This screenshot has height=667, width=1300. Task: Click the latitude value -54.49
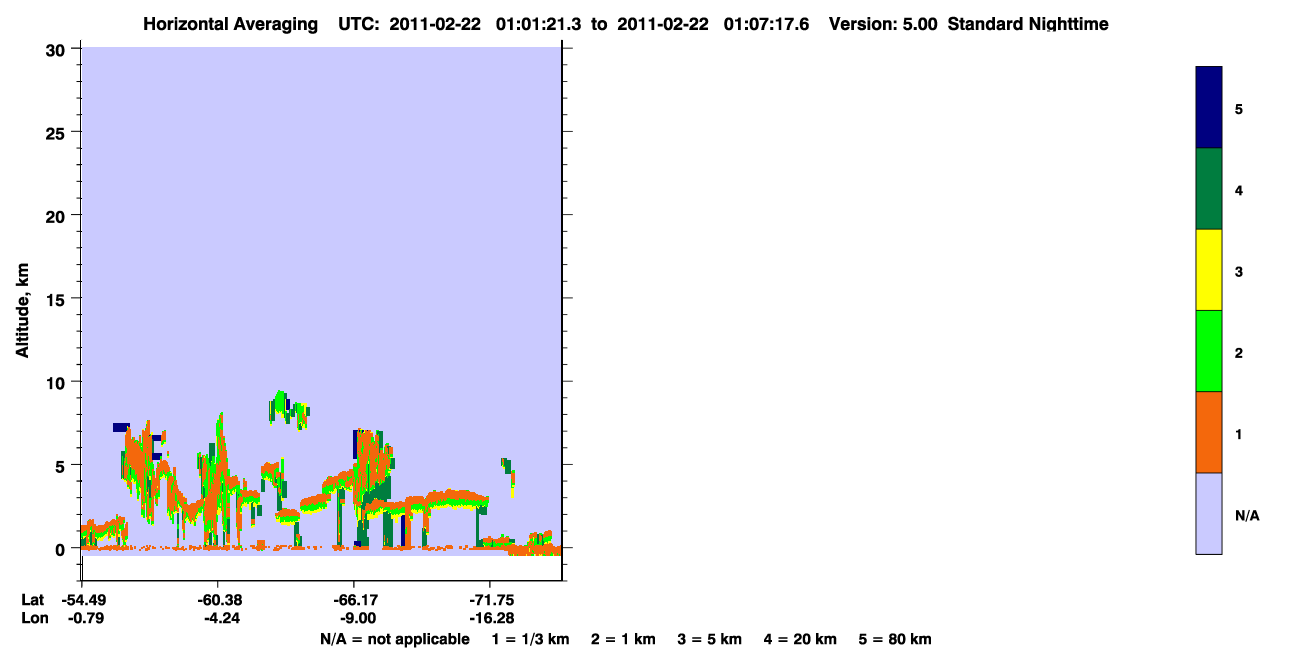[x=82, y=600]
